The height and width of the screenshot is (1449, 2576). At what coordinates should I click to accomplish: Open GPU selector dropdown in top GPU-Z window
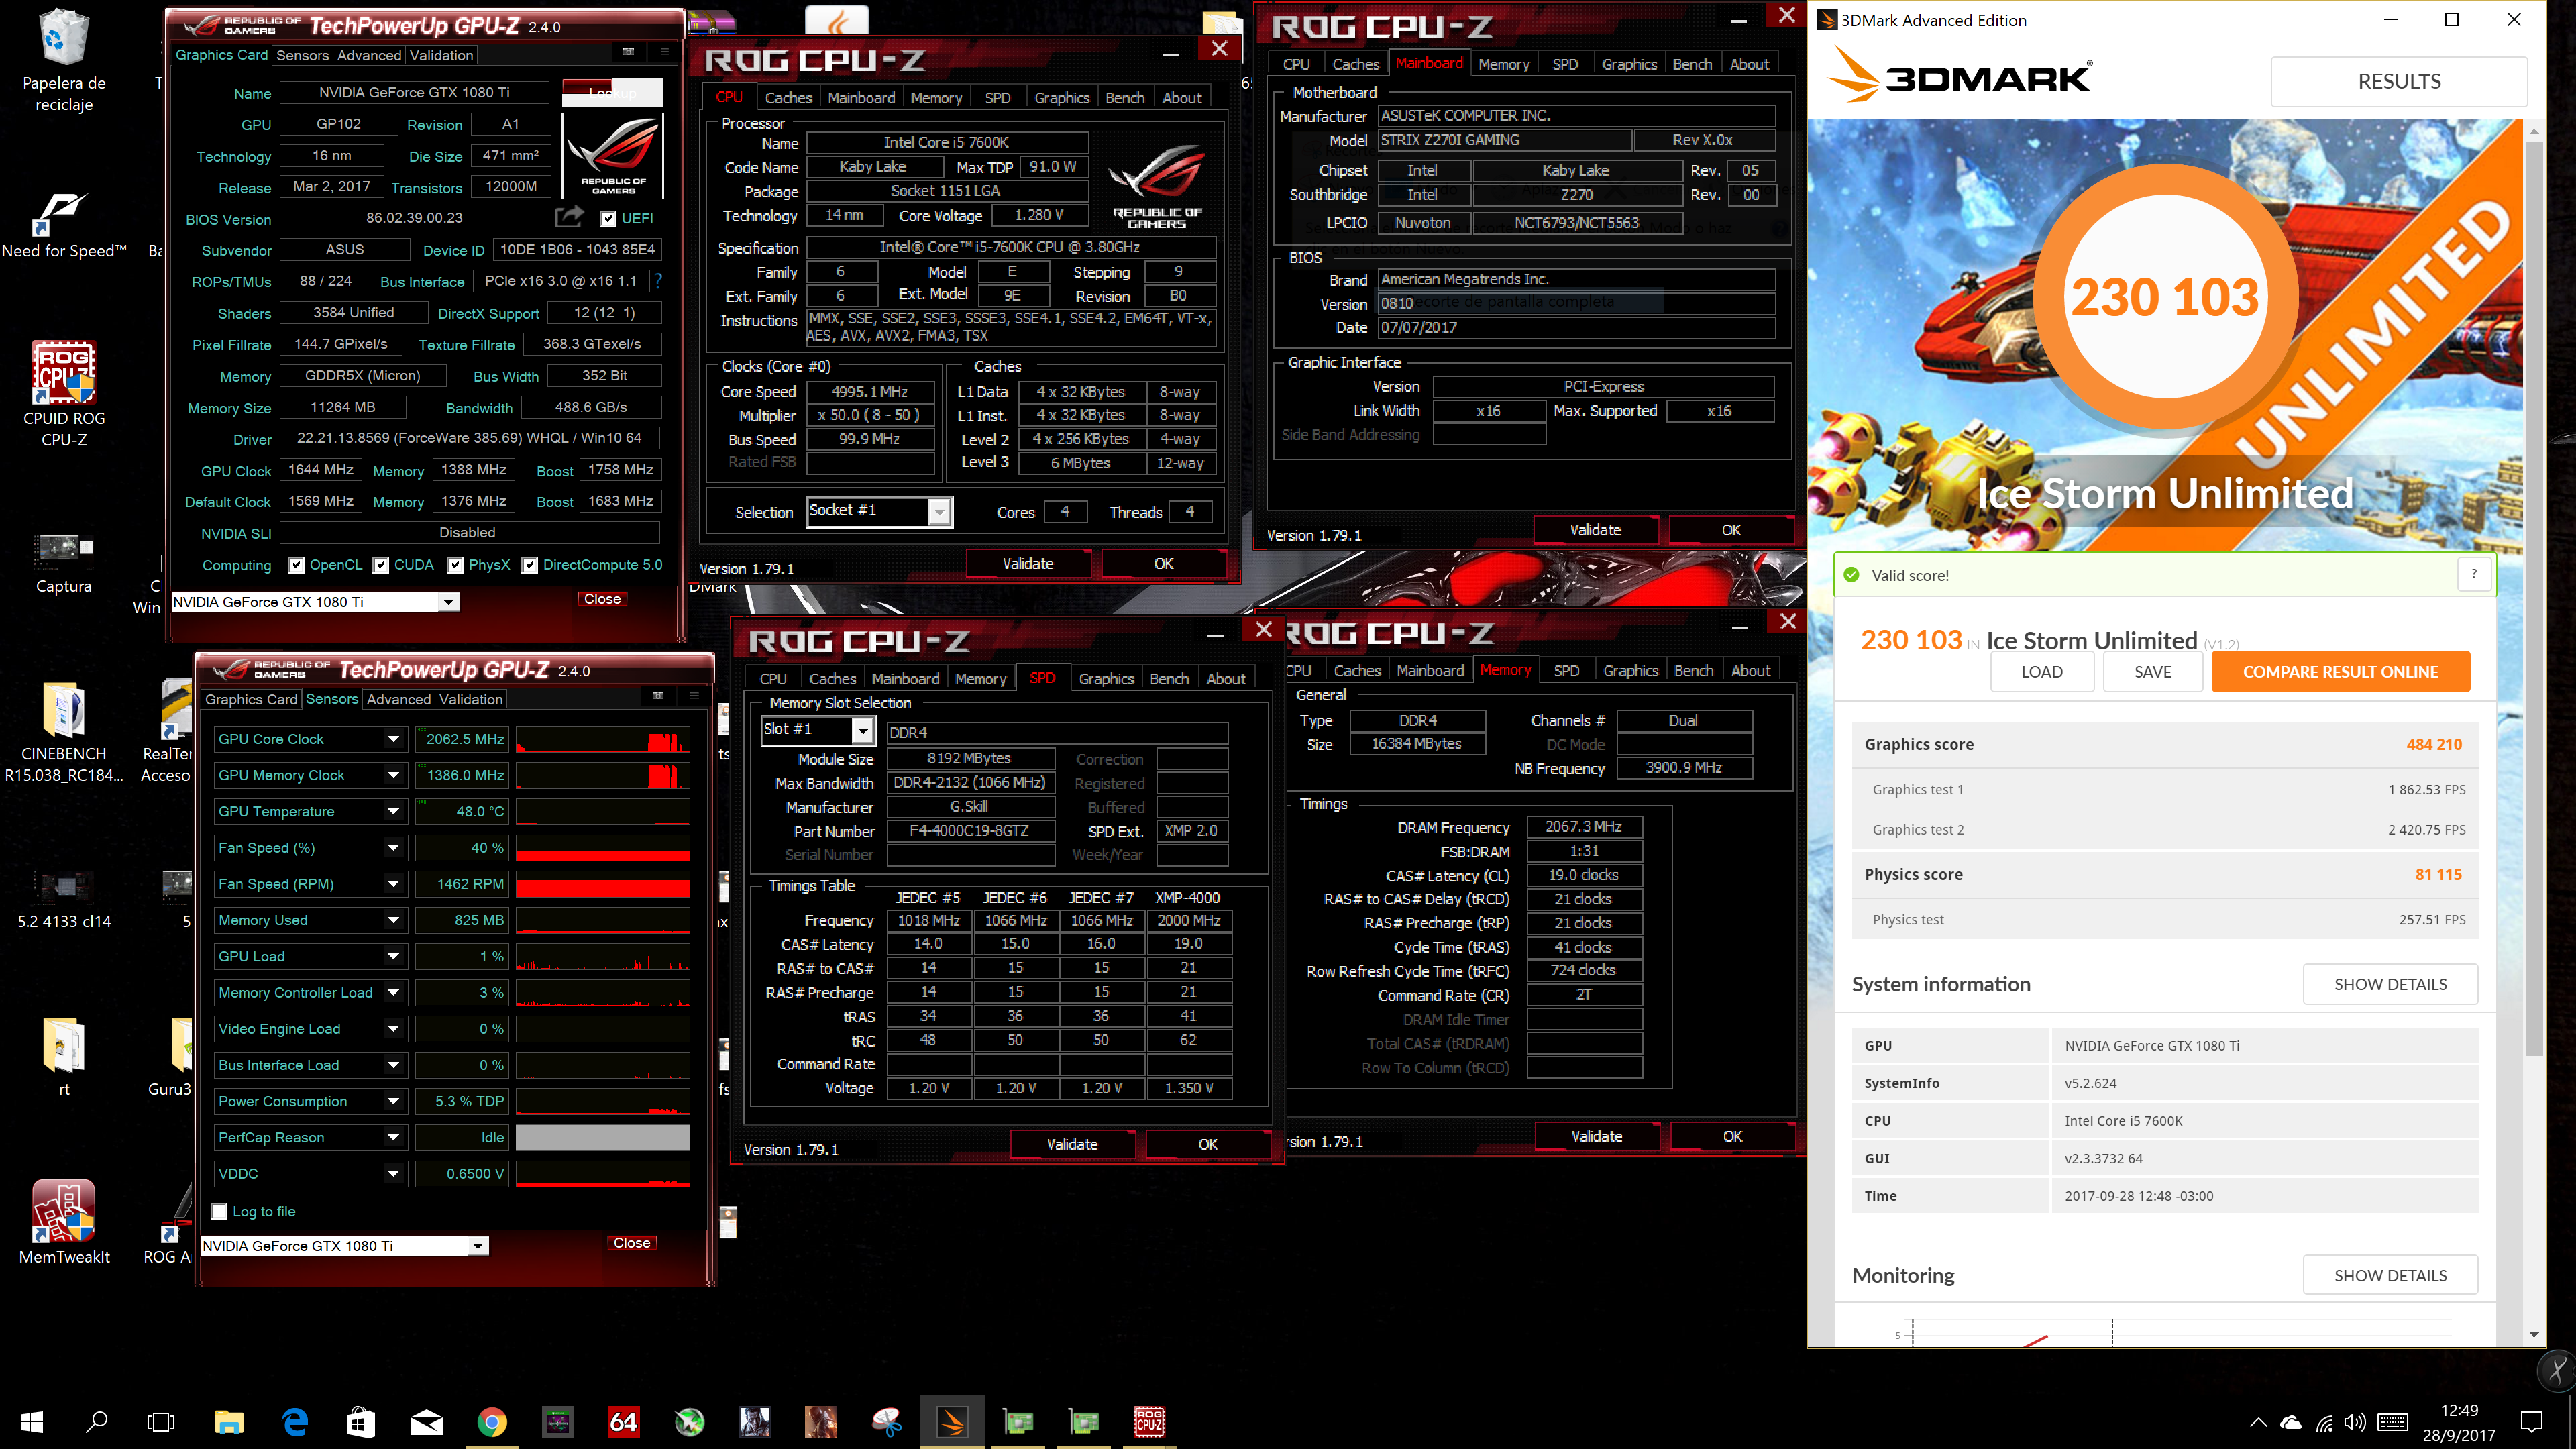[x=449, y=602]
